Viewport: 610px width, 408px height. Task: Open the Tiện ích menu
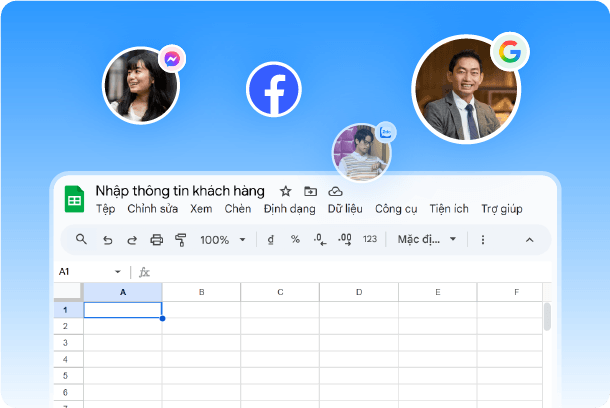coord(449,209)
